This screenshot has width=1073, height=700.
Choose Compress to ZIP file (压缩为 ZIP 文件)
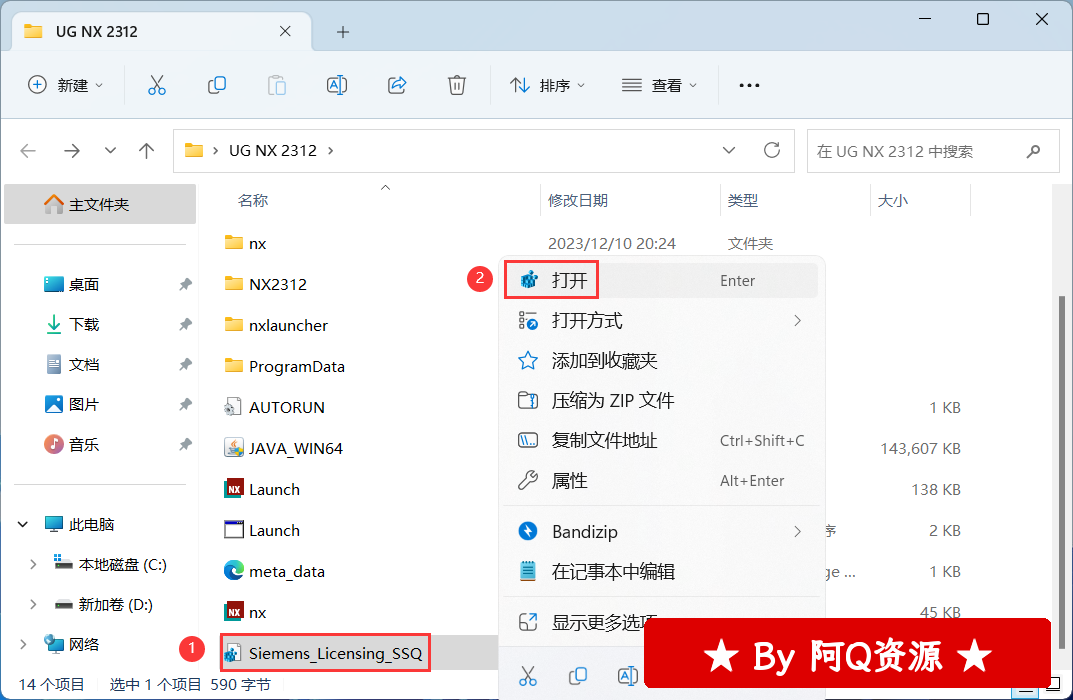(x=661, y=400)
